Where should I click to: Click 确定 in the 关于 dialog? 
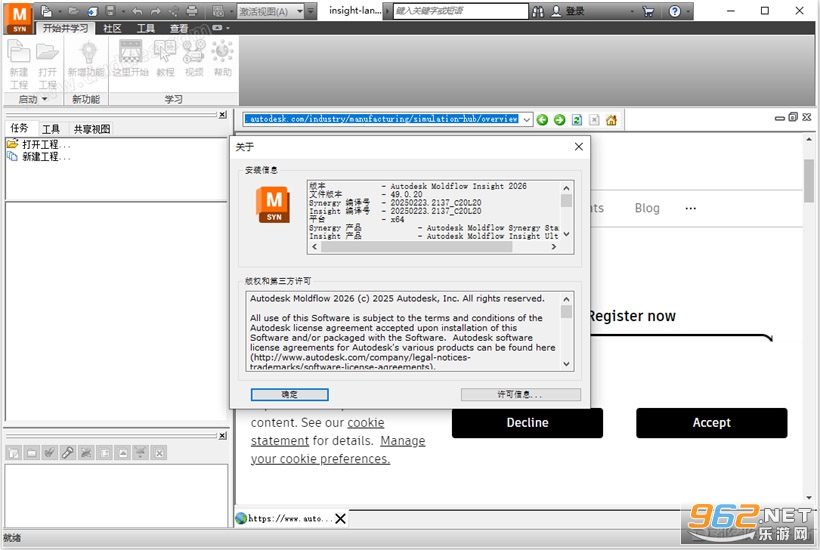coord(290,394)
